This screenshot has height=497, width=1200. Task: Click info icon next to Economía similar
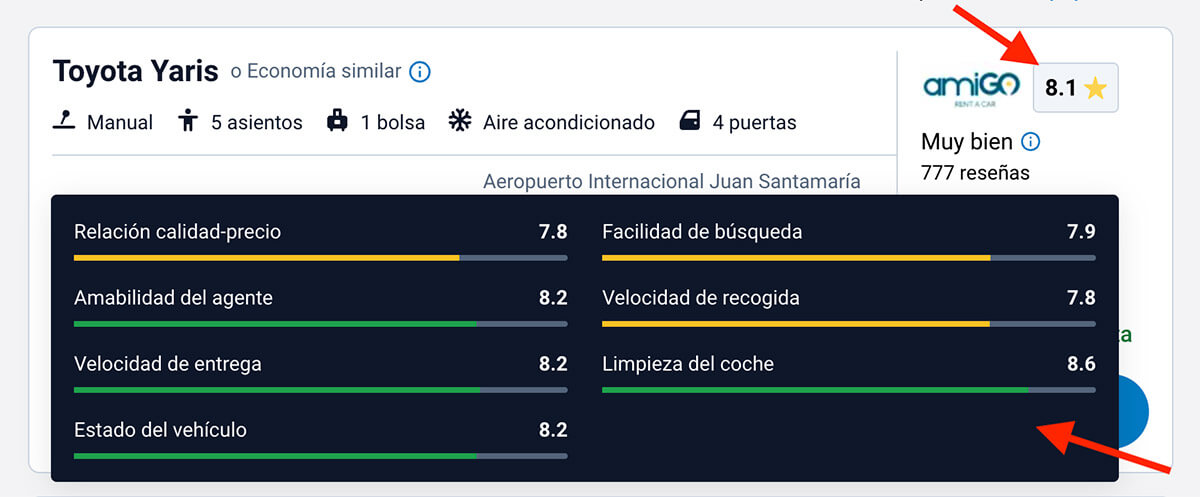[x=420, y=72]
